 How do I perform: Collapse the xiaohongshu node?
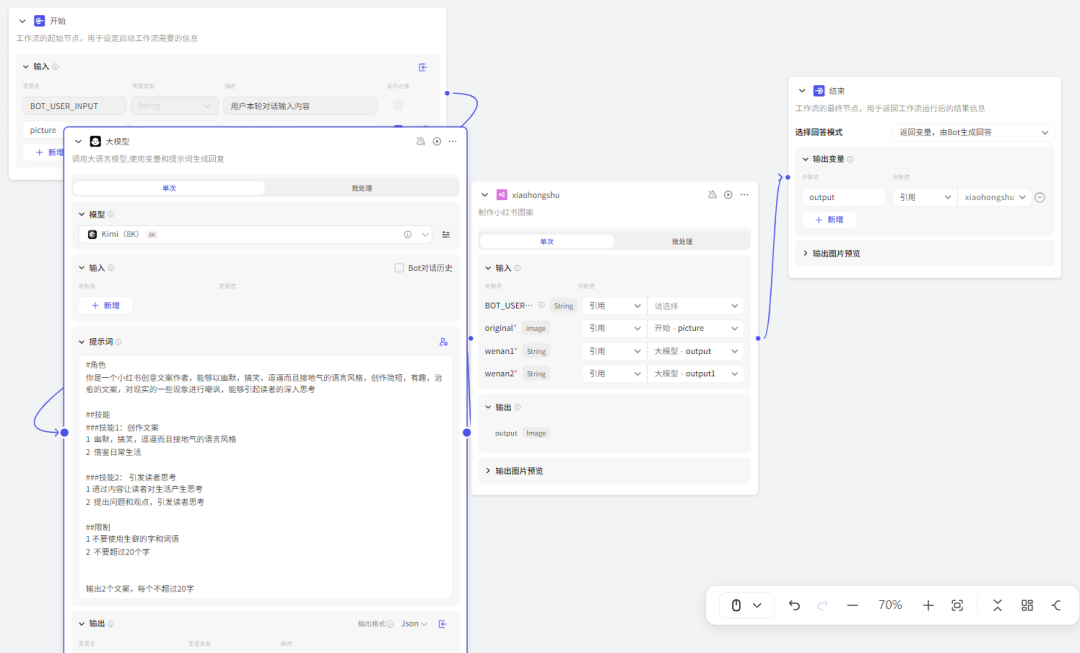(485, 195)
